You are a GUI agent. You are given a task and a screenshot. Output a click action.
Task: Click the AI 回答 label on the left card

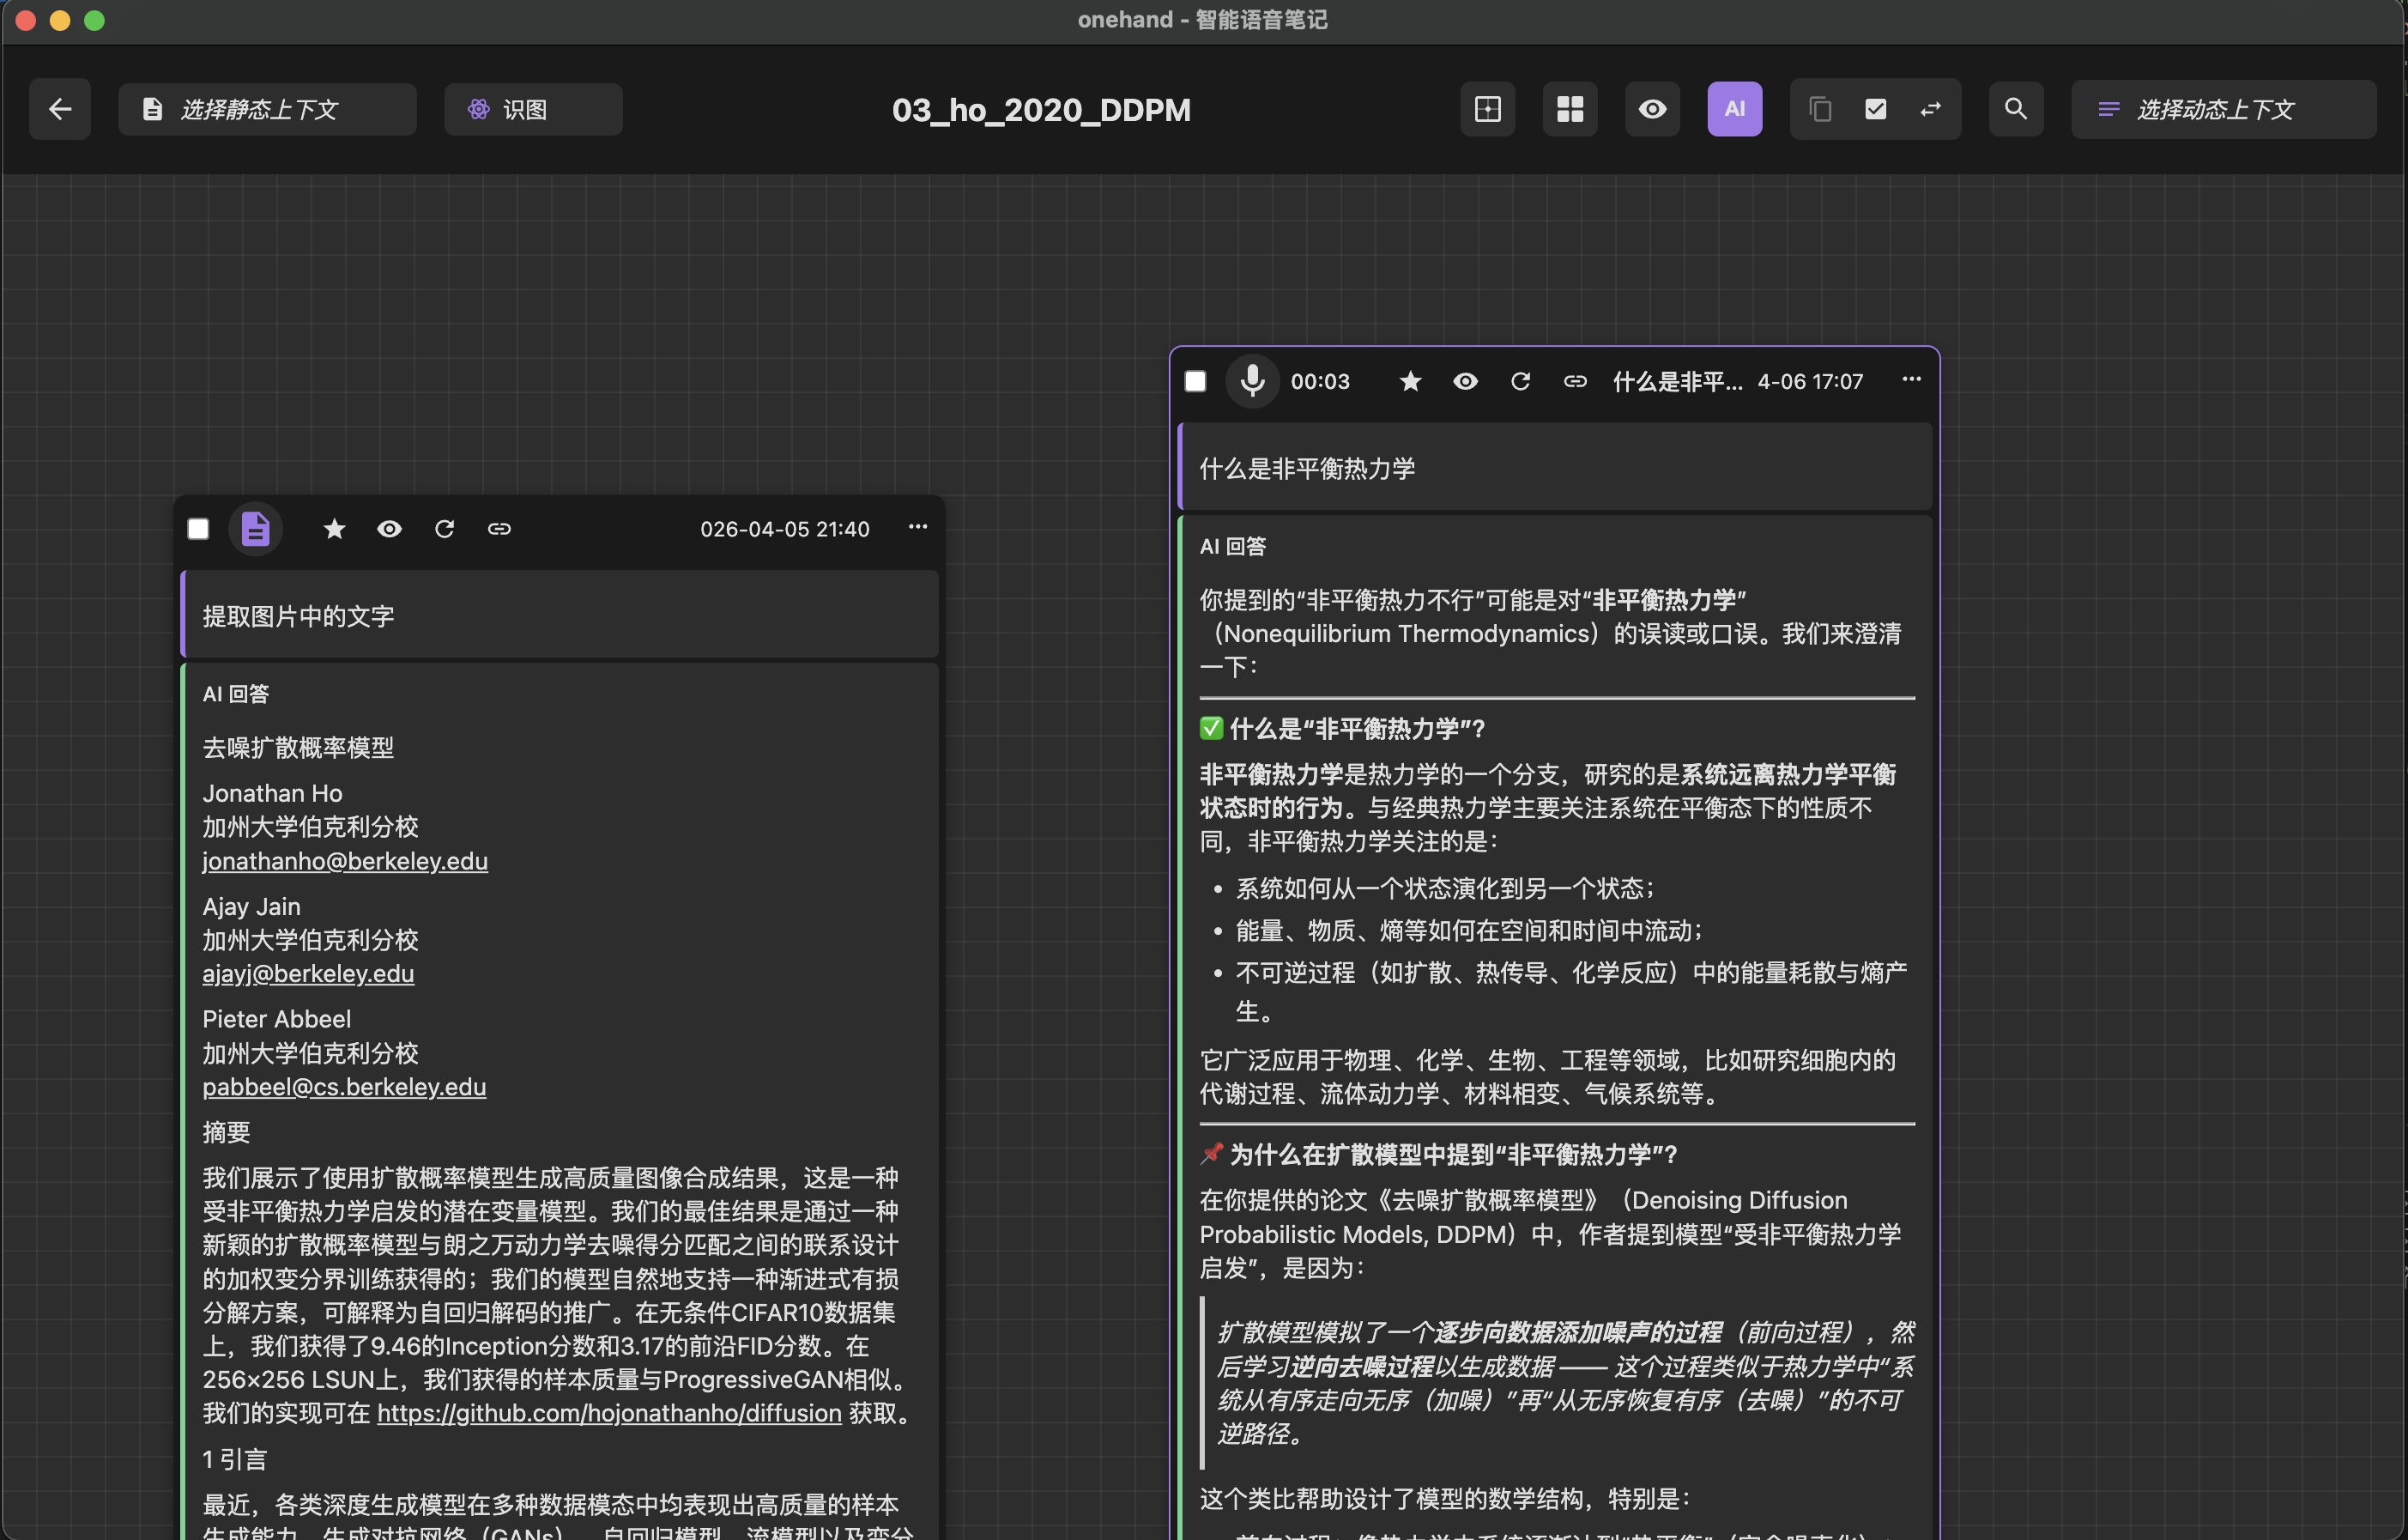[x=235, y=694]
